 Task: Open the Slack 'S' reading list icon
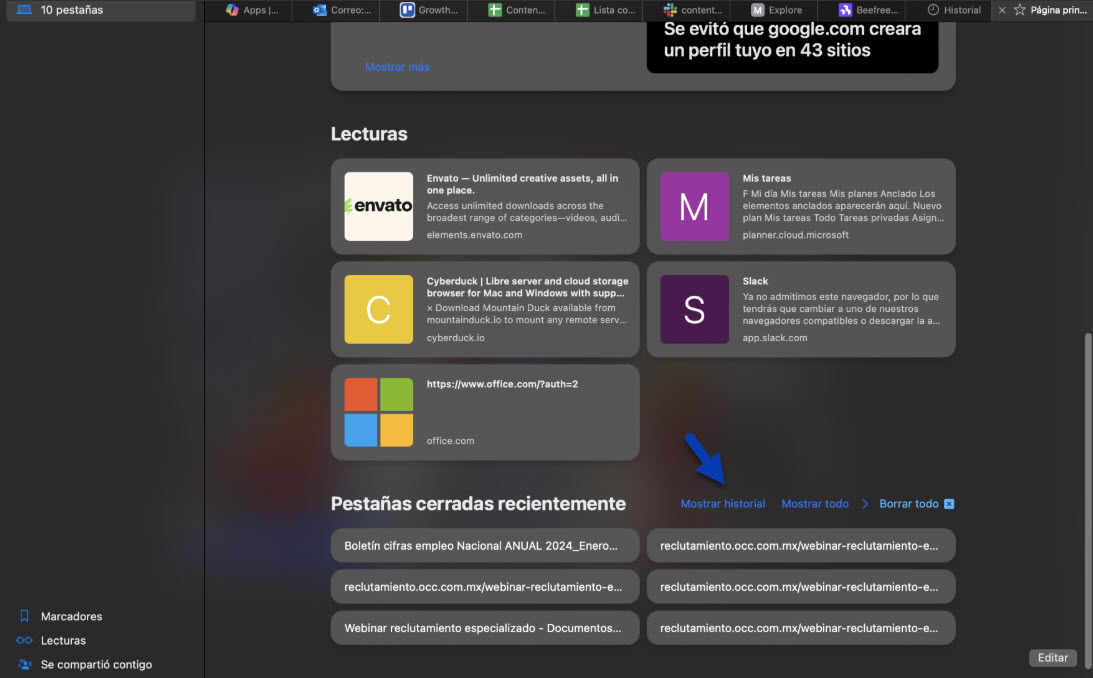694,309
